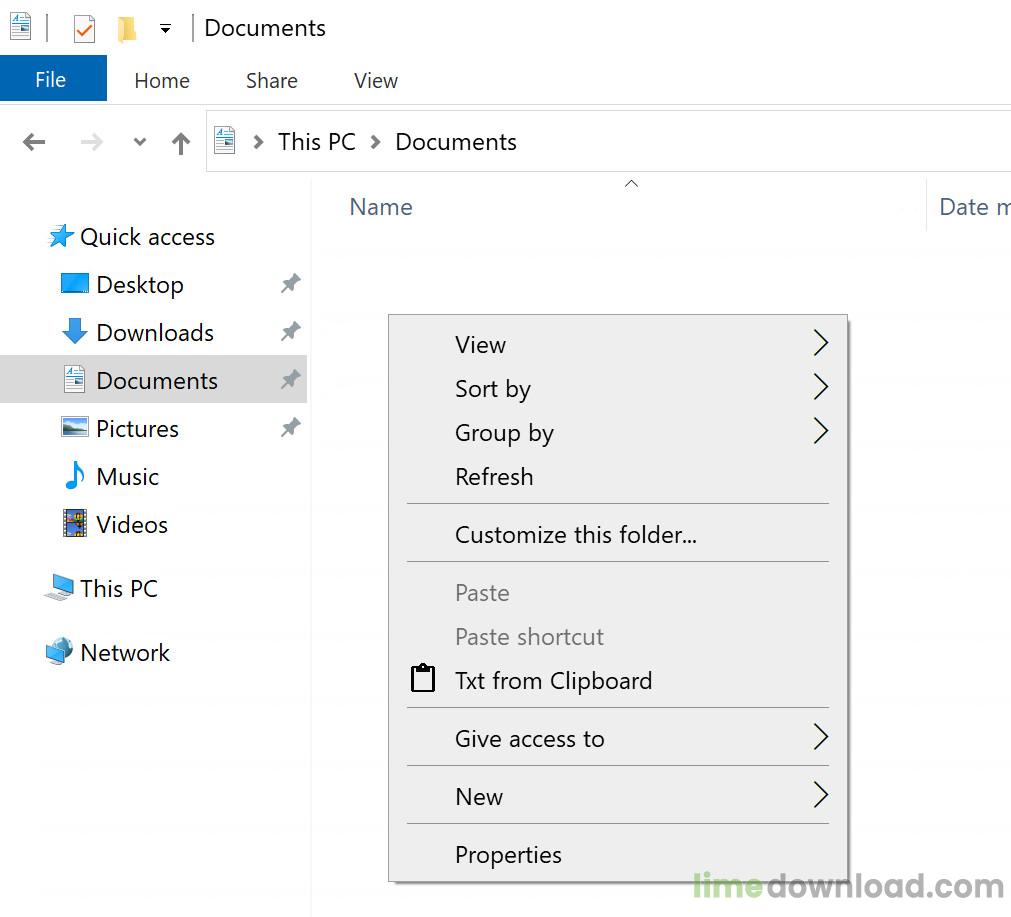This screenshot has height=917, width=1011.
Task: Click the Properties icon in quick access toolbar
Action: [x=84, y=29]
